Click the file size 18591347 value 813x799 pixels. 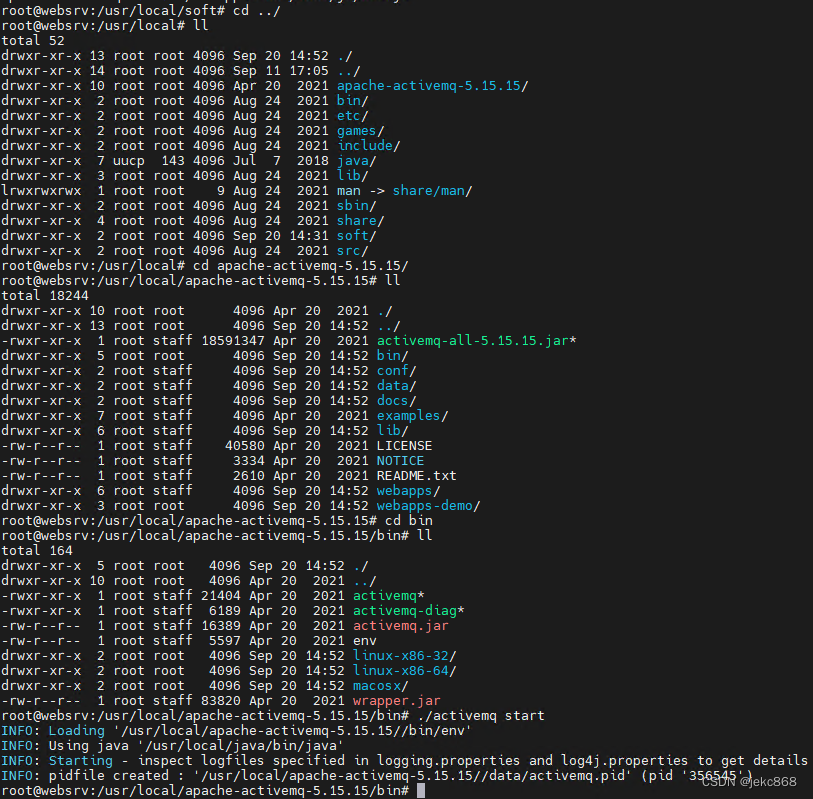[x=233, y=341]
